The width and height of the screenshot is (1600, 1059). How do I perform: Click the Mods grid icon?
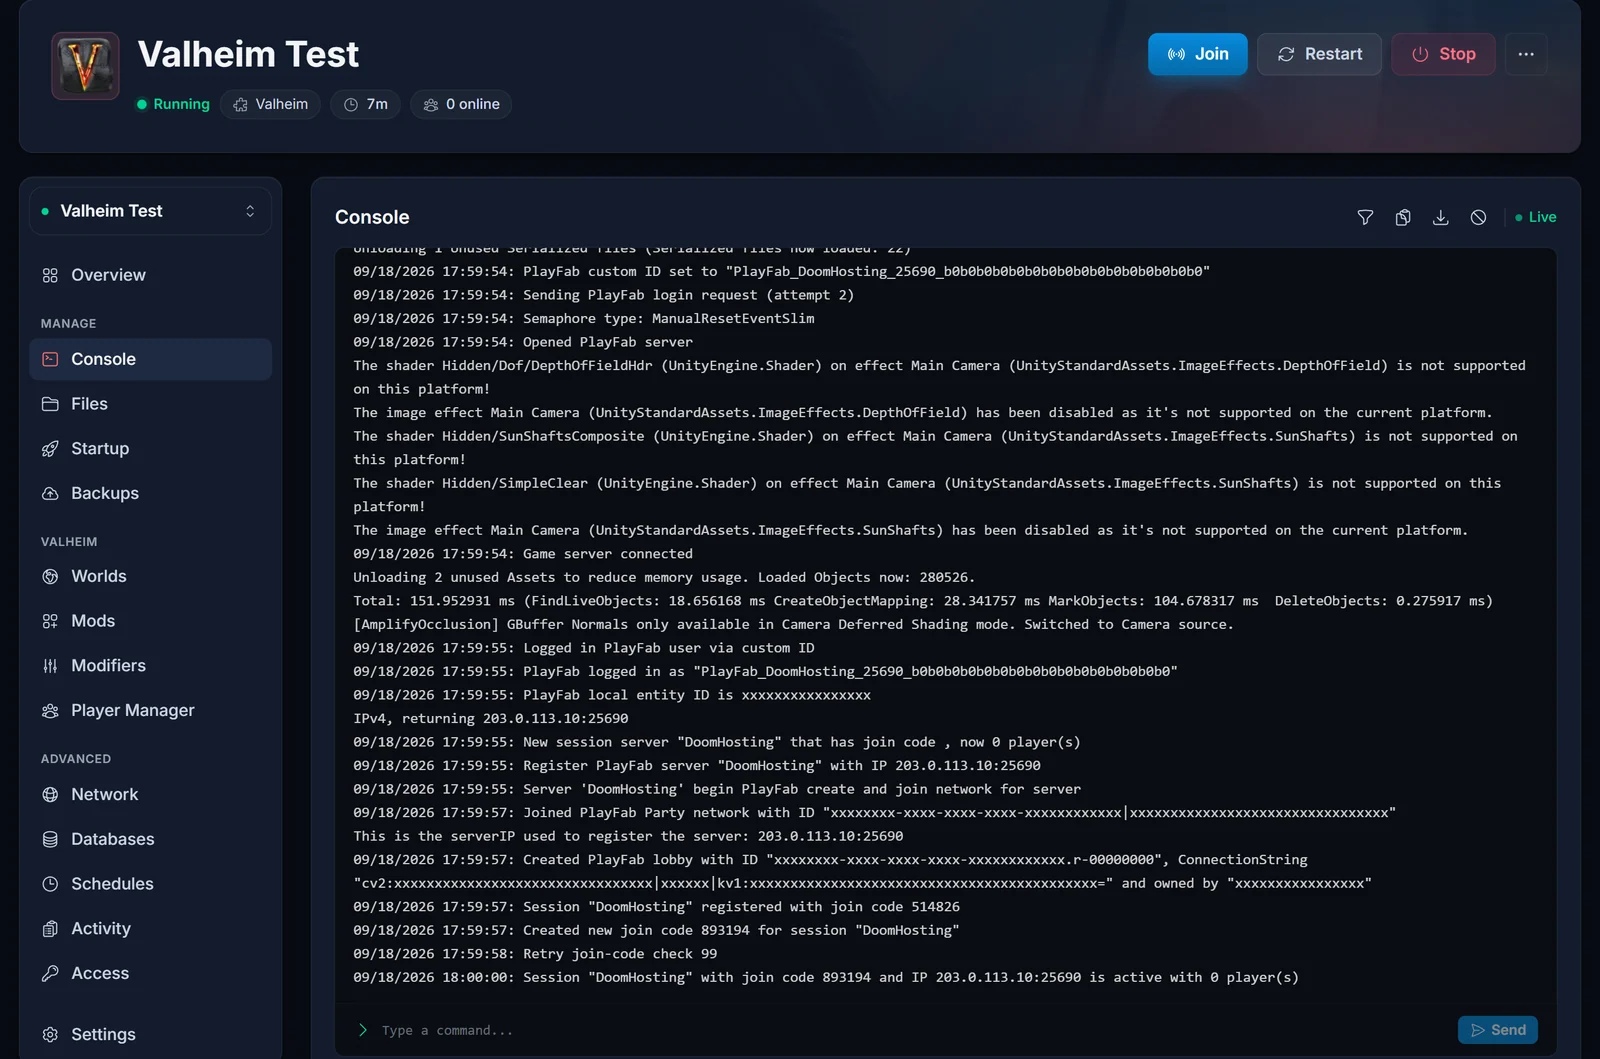pyautogui.click(x=50, y=621)
